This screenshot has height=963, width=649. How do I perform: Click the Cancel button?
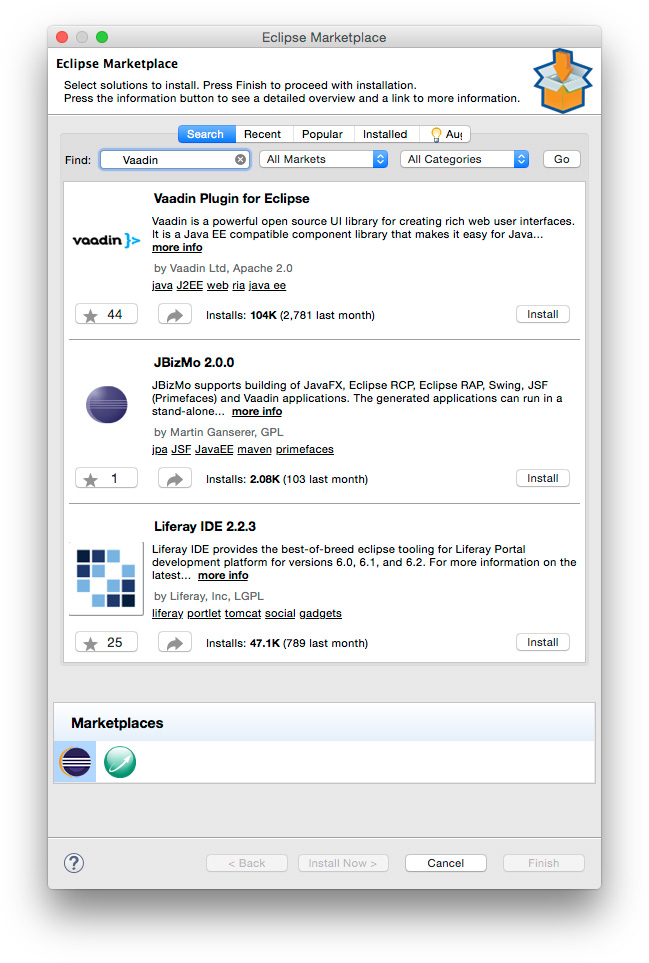click(446, 863)
